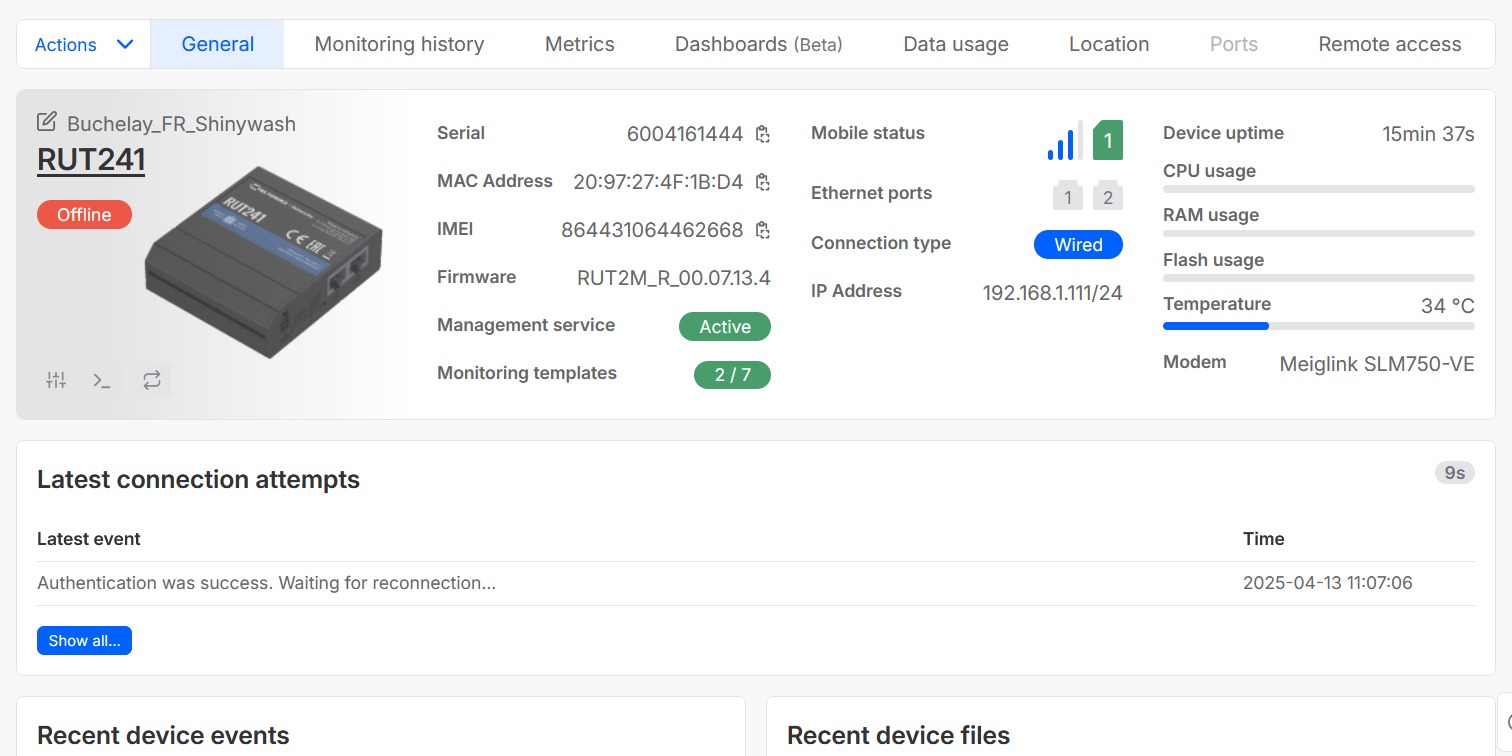Click the 9s refresh countdown badge

(1454, 473)
